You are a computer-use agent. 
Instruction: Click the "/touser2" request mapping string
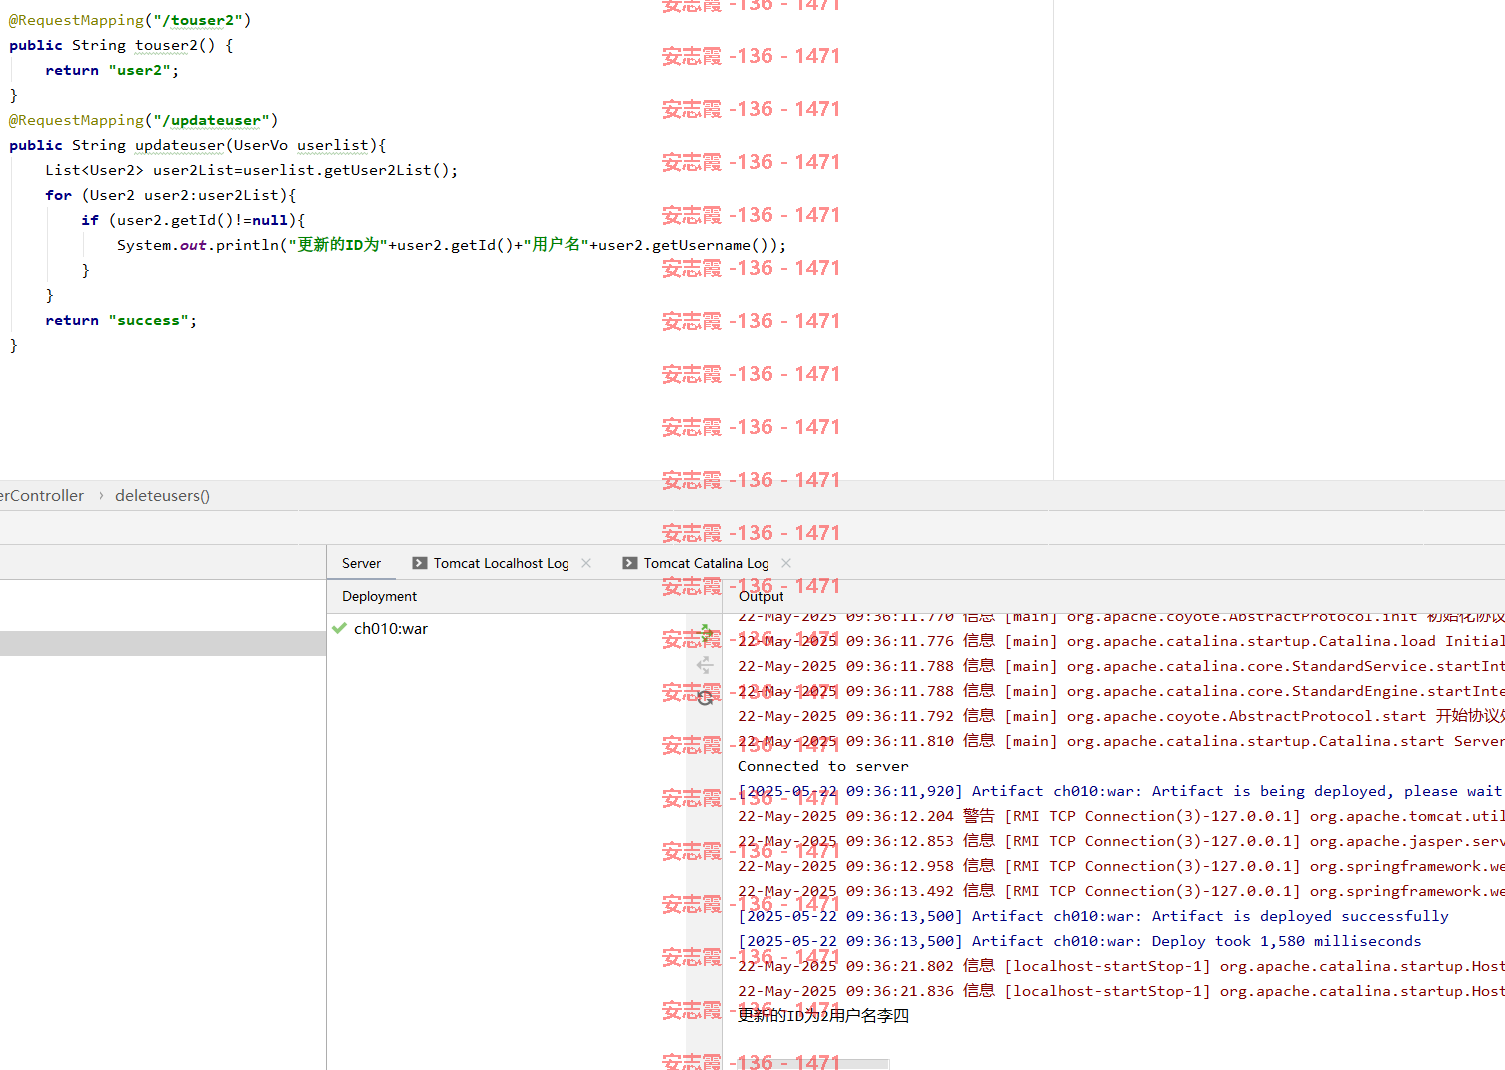coord(198,20)
